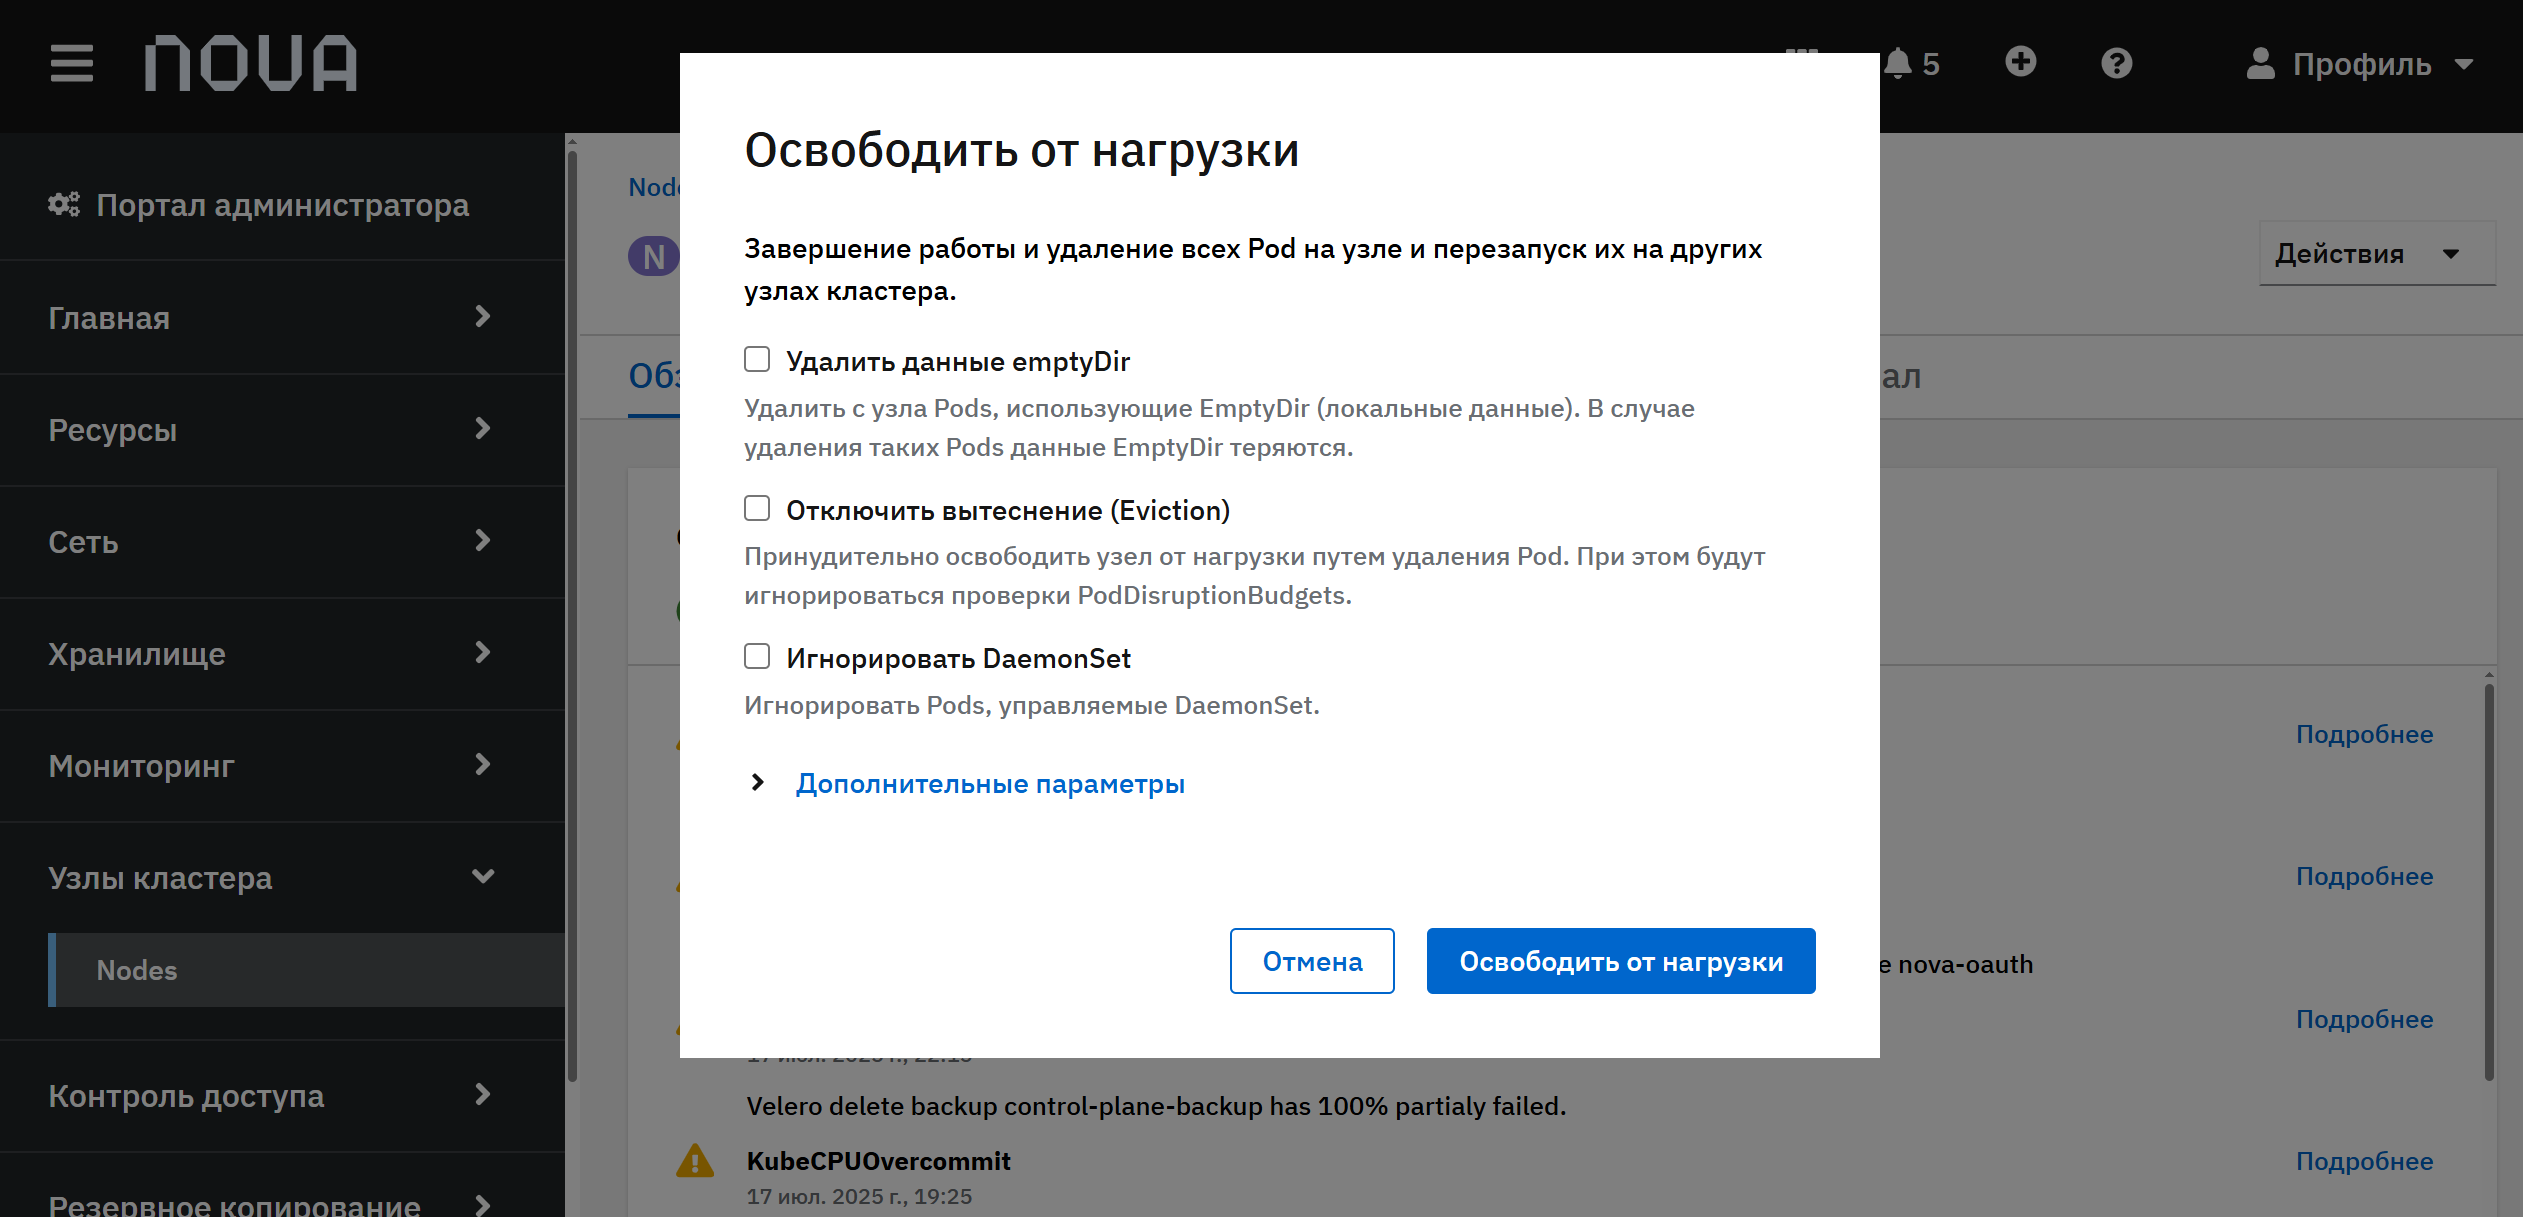The width and height of the screenshot is (2523, 1217).
Task: Open the Действия dropdown
Action: coord(2377,253)
